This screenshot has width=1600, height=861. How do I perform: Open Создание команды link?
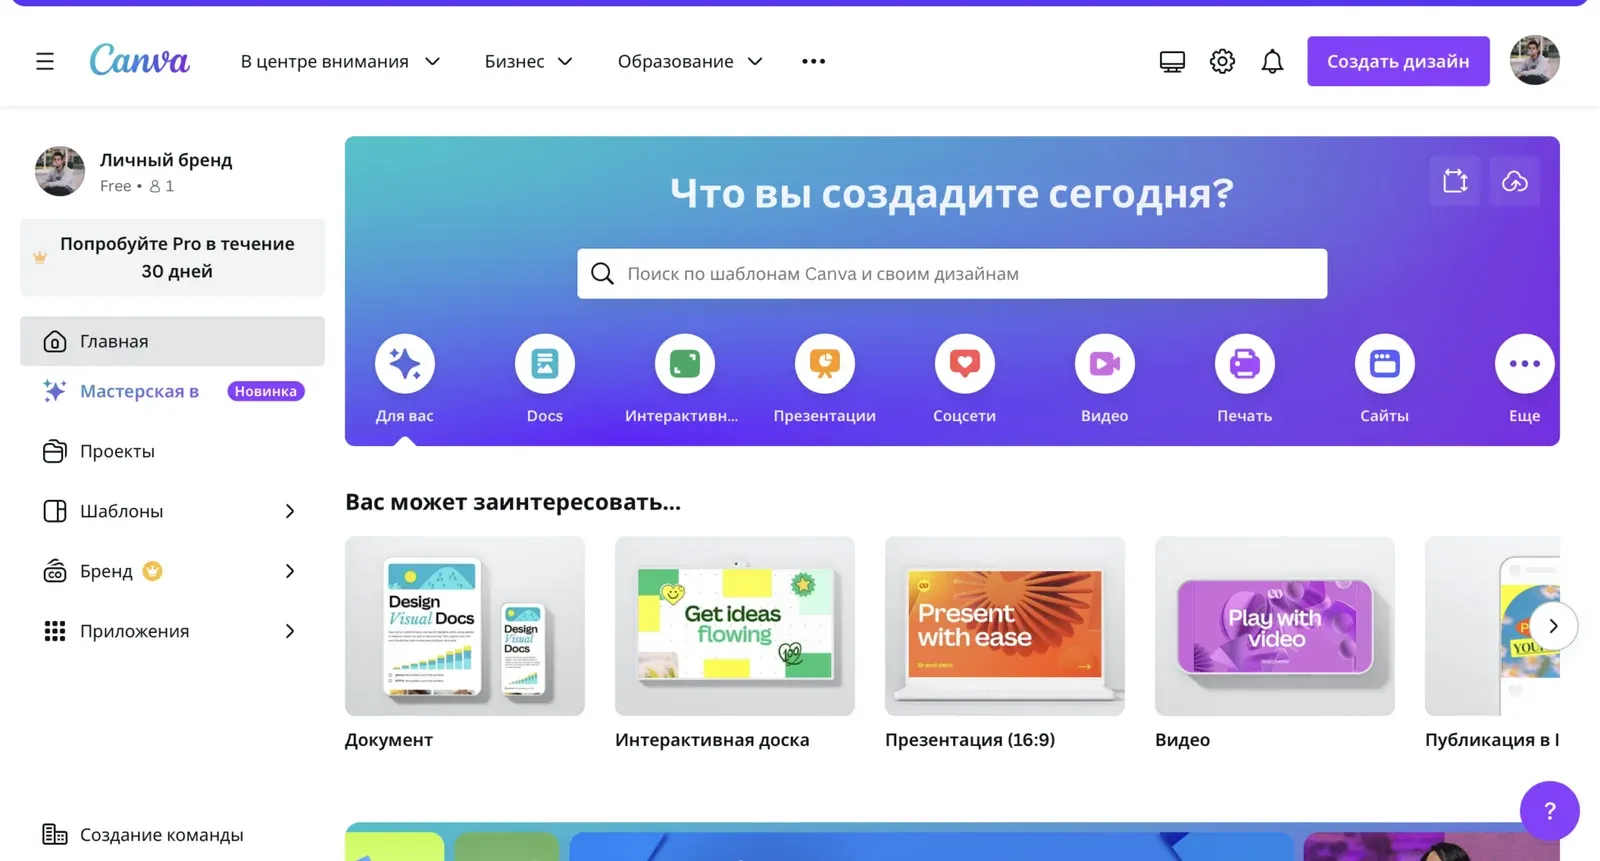coord(143,834)
